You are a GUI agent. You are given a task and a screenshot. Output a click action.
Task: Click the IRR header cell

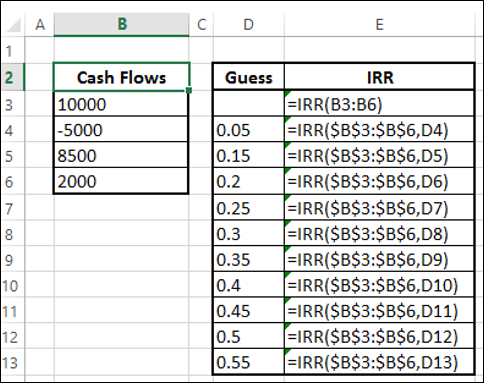click(380, 77)
